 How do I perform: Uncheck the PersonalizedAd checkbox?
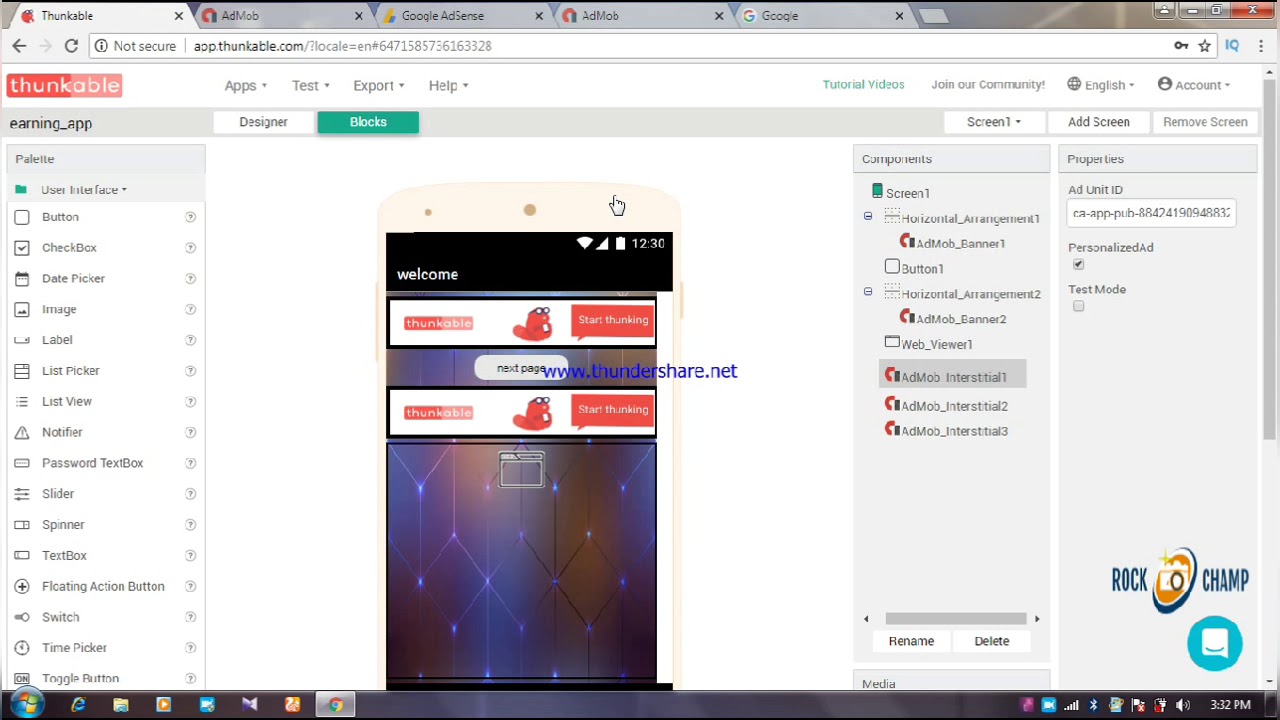(x=1078, y=265)
